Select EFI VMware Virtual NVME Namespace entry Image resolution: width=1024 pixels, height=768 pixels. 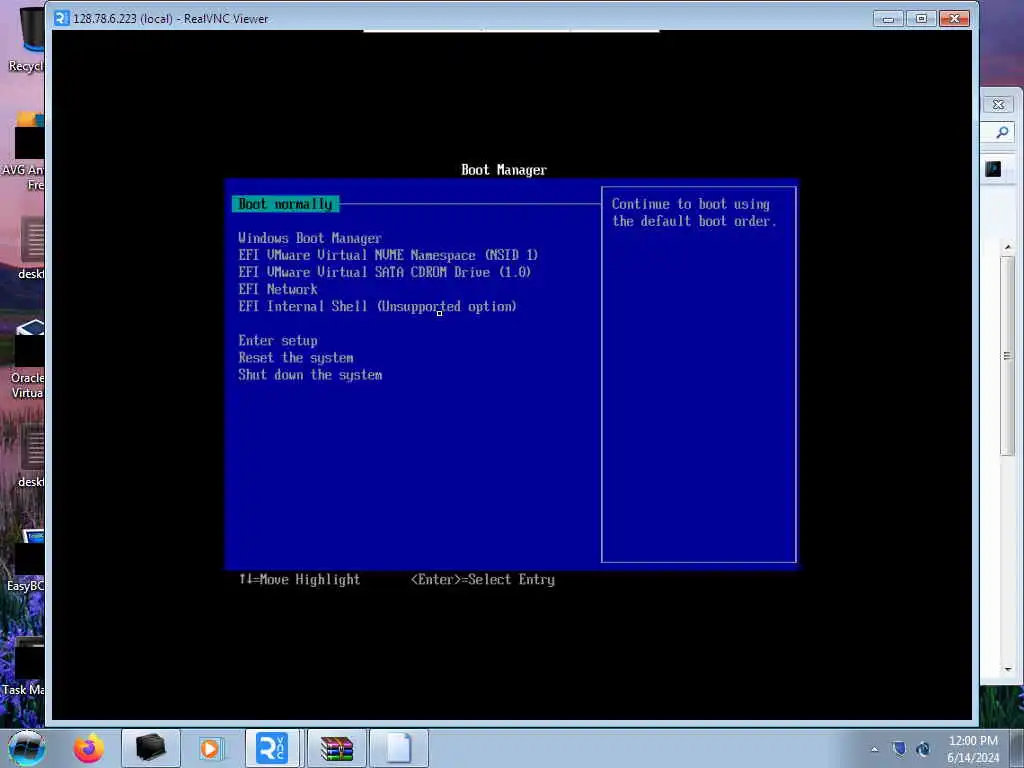[388, 255]
